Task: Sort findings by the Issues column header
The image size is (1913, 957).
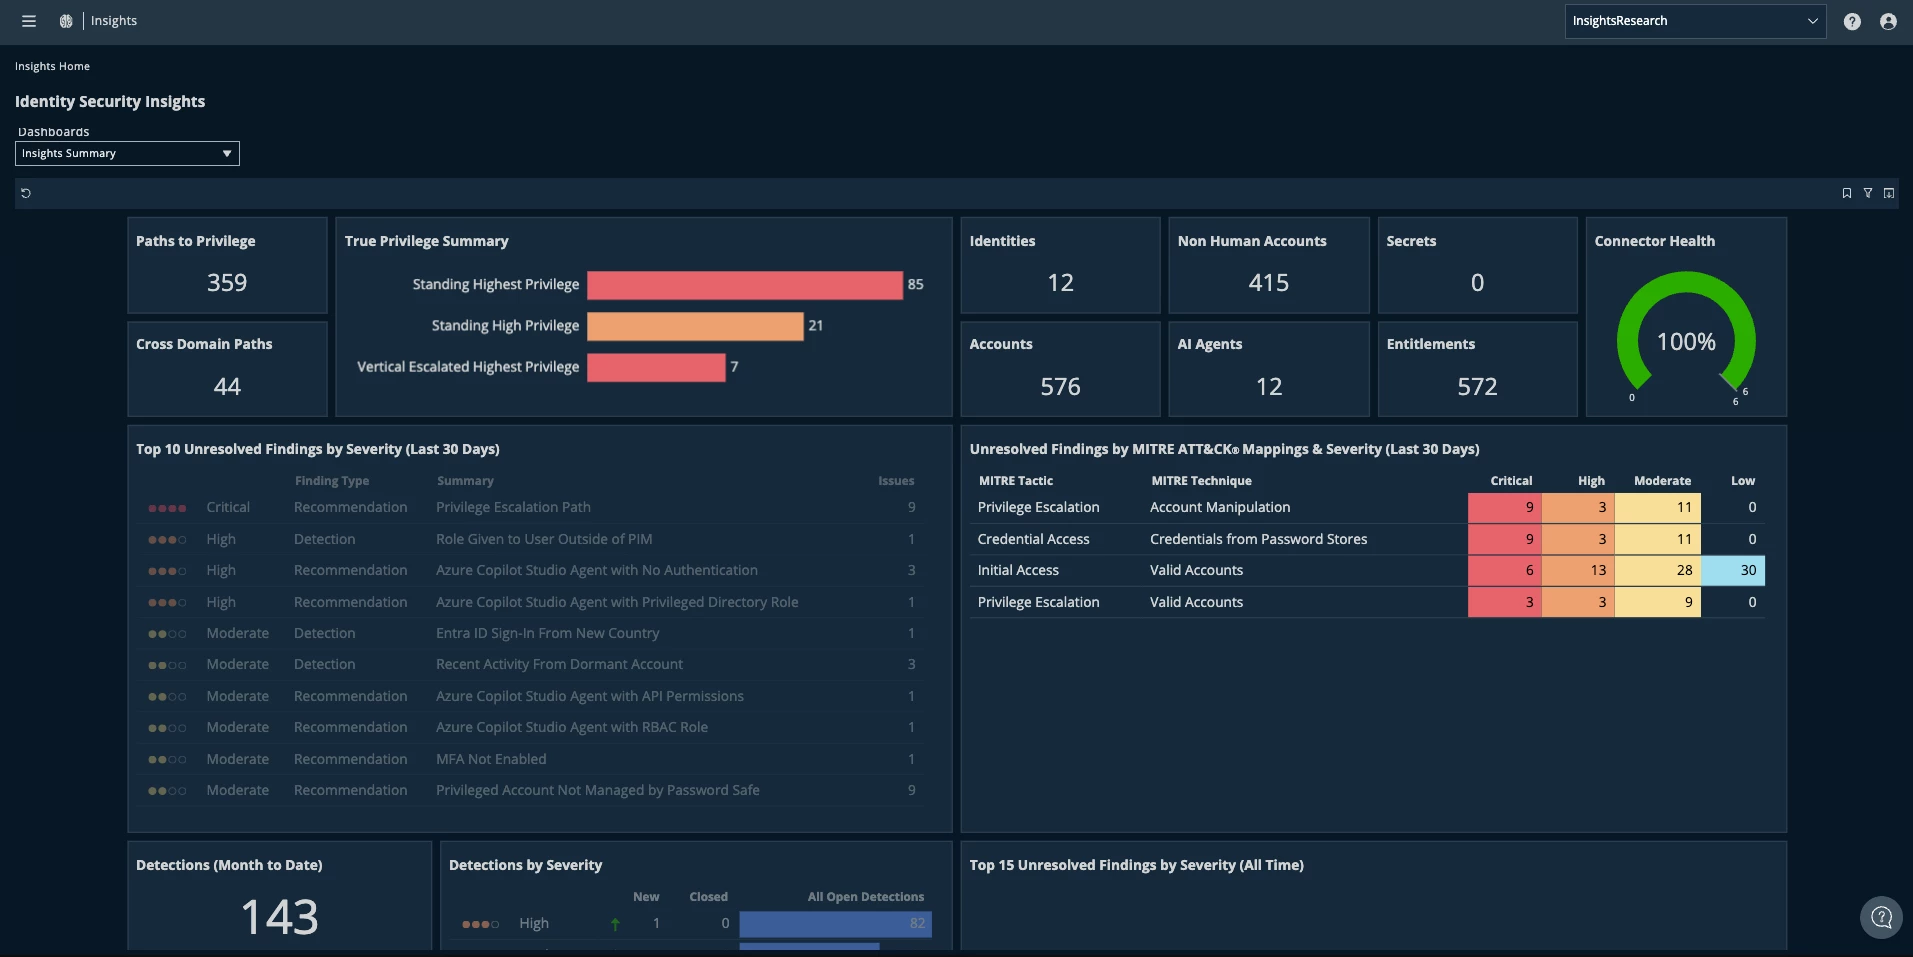Action: pos(896,481)
